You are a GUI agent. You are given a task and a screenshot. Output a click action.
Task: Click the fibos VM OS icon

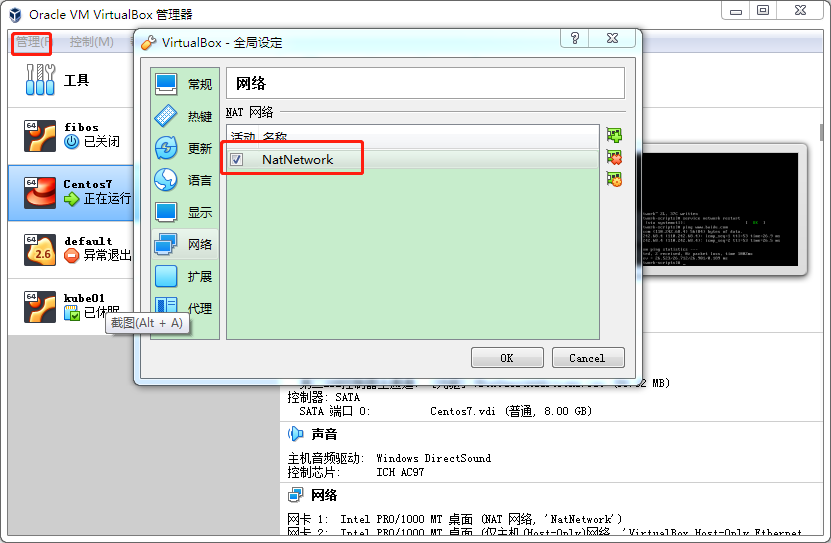(40, 136)
